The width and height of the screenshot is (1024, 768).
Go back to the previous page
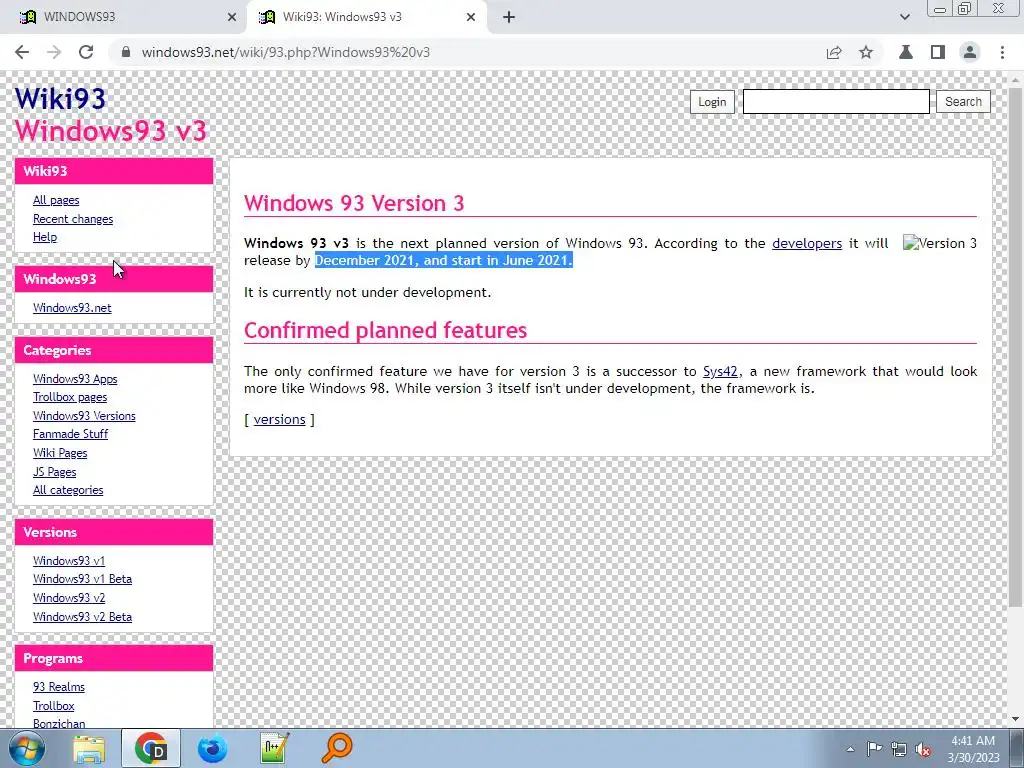tap(22, 52)
